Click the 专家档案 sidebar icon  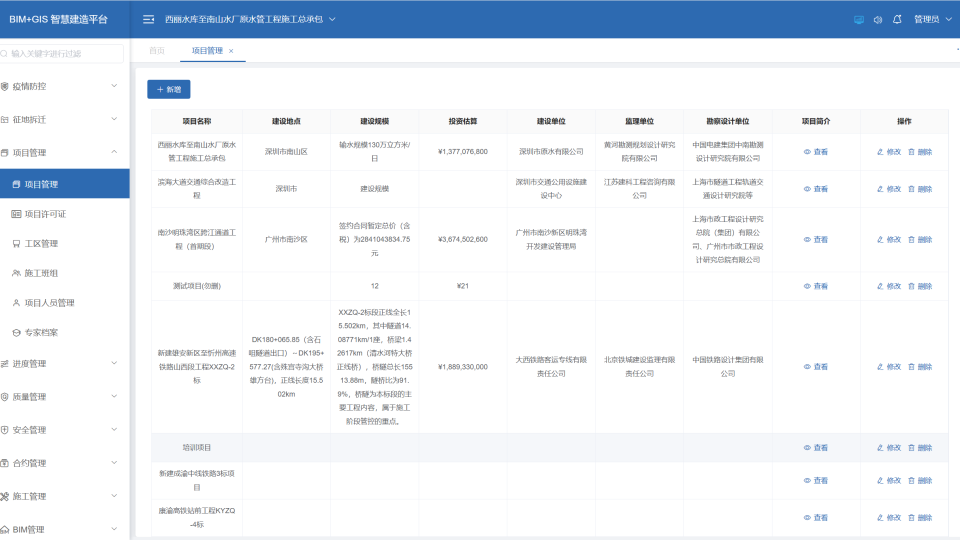(x=16, y=332)
